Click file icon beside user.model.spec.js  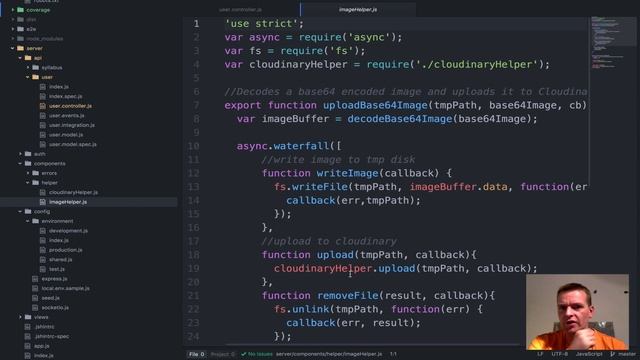click(42, 144)
